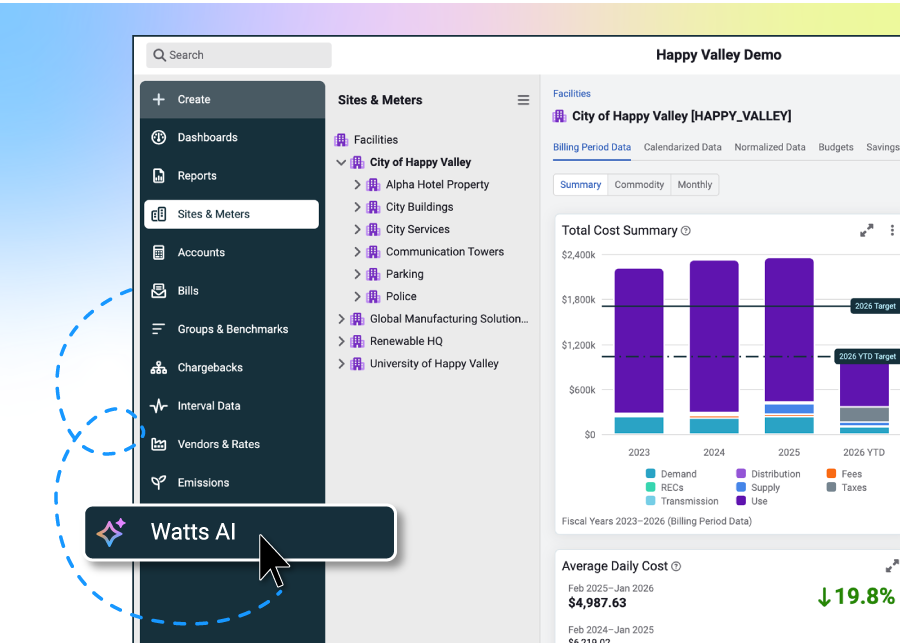The width and height of the screenshot is (900, 643).
Task: Toggle the Fees legend swatch
Action: coord(831,474)
